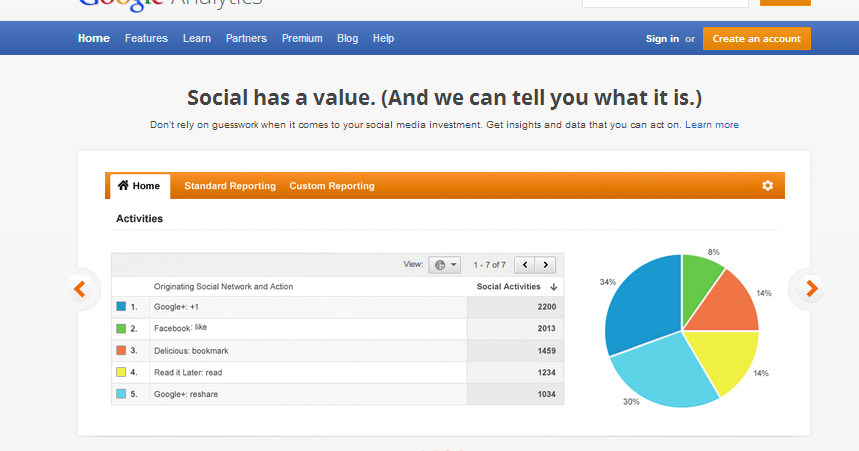Click the home icon in Home tab
Image resolution: width=859 pixels, height=451 pixels.
[123, 185]
